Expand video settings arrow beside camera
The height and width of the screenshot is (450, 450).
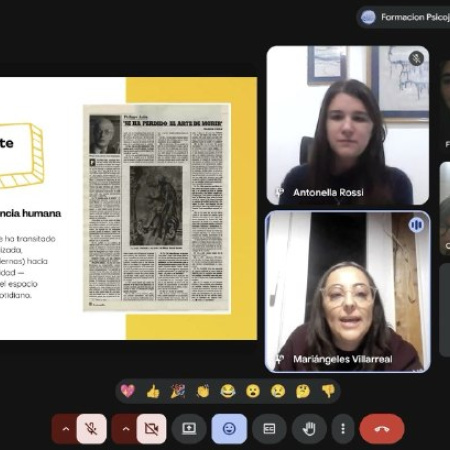pos(125,429)
